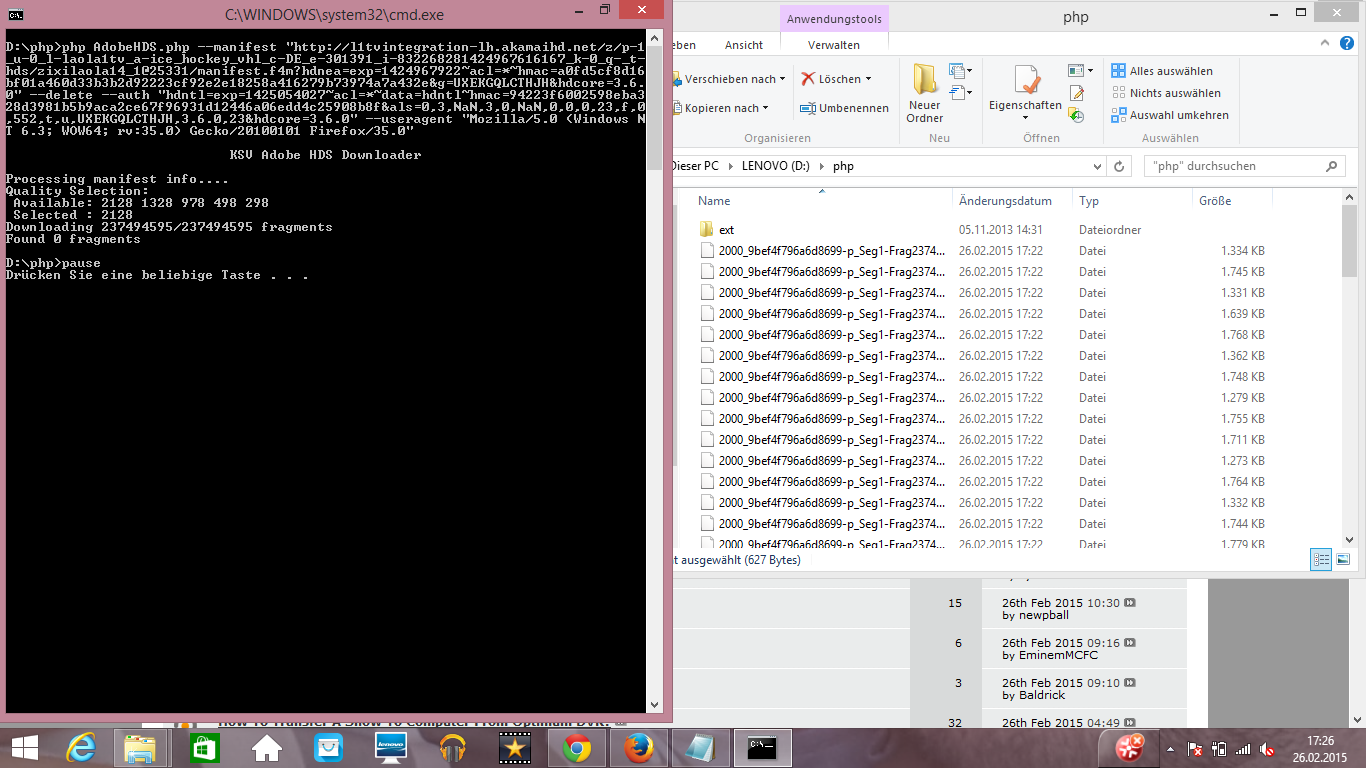The width and height of the screenshot is (1366, 768).
Task: Navigate to LENOVO (D:) in breadcrumb
Action: point(776,166)
